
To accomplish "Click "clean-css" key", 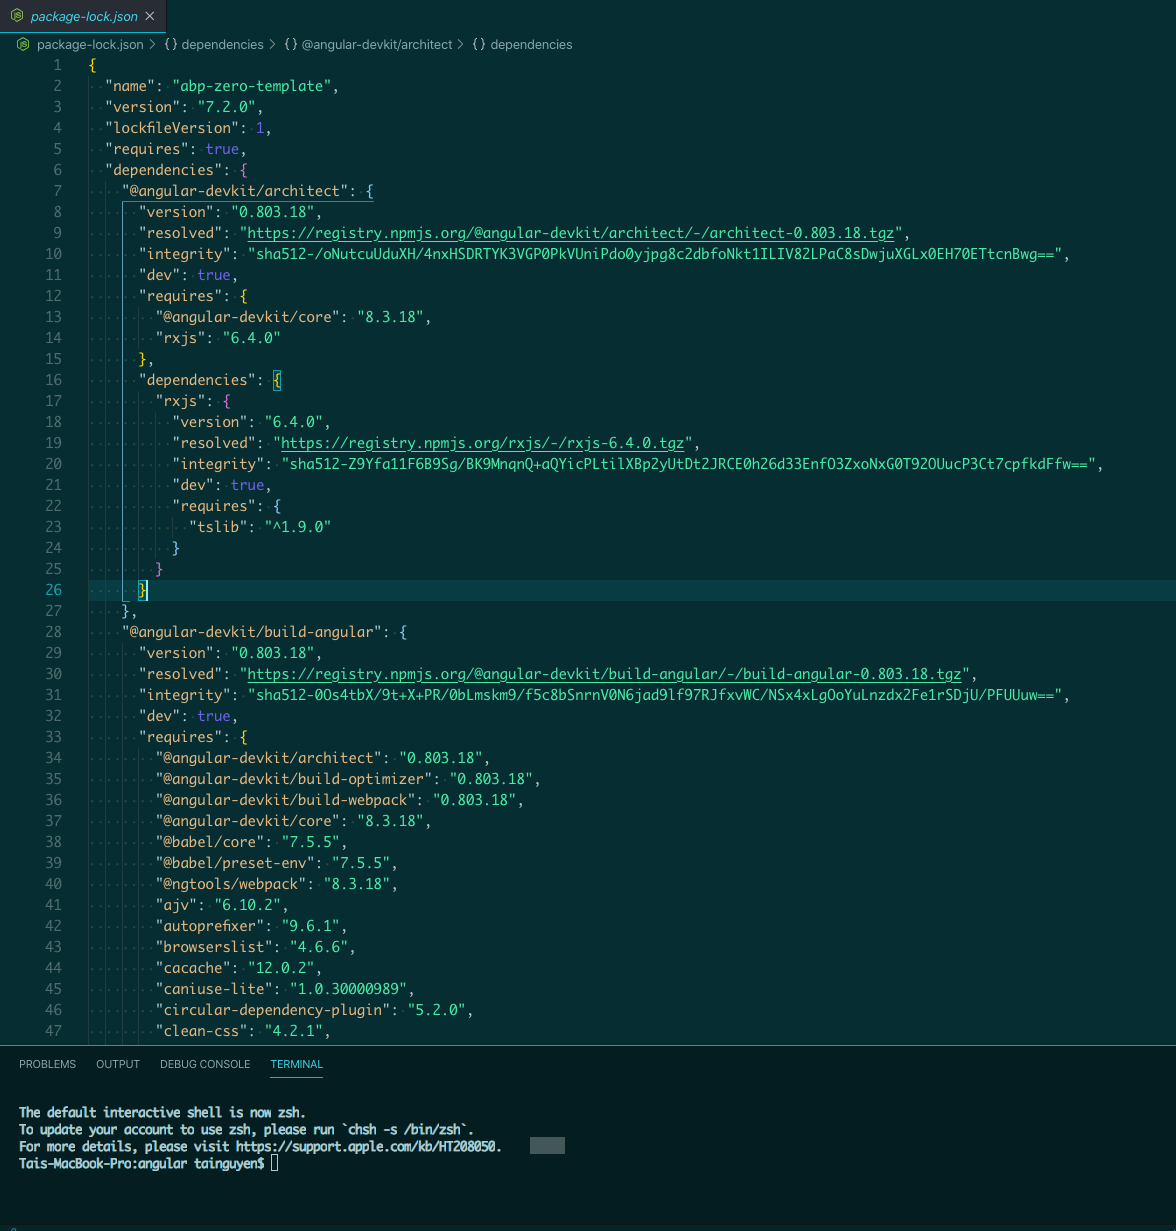I will click(202, 1031).
